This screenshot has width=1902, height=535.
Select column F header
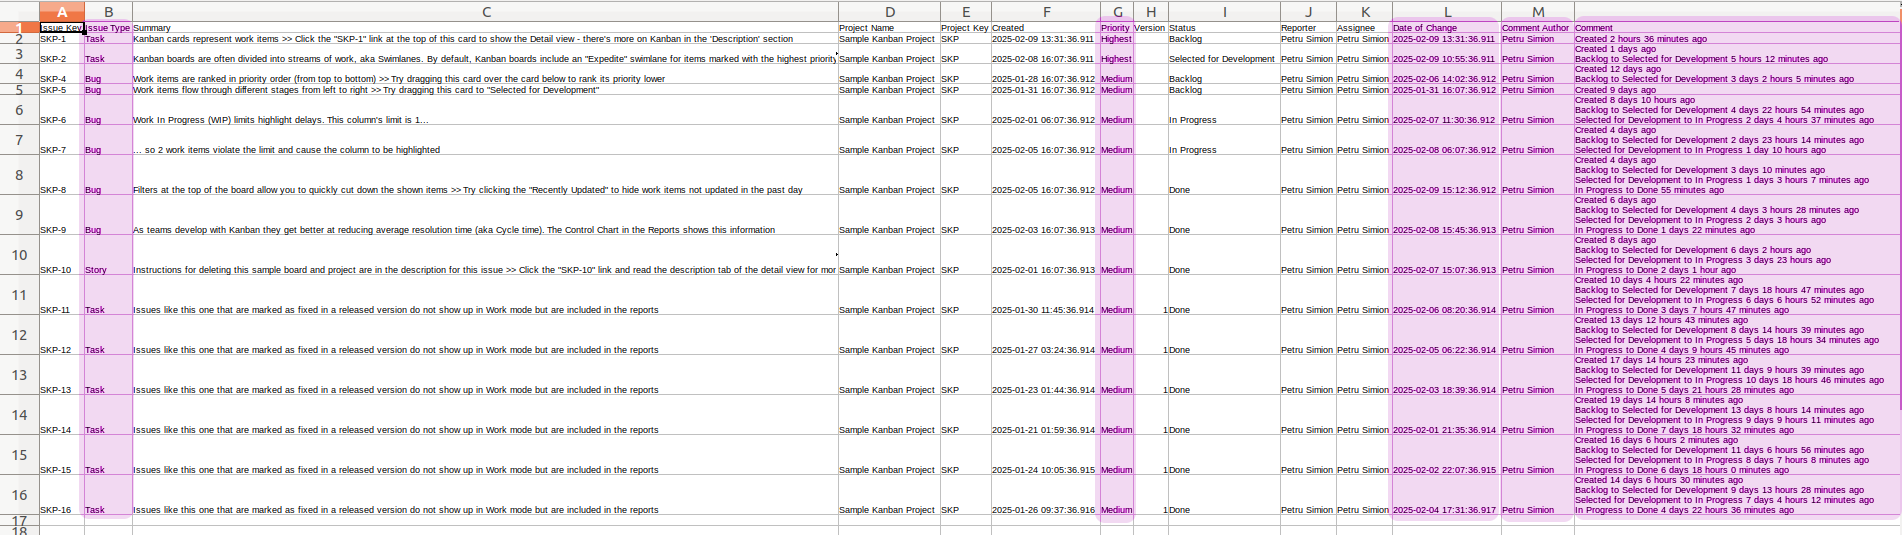(x=1045, y=12)
